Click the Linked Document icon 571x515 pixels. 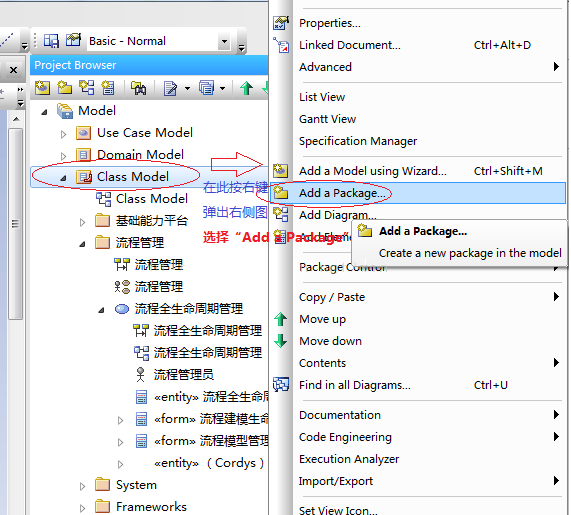tap(281, 45)
